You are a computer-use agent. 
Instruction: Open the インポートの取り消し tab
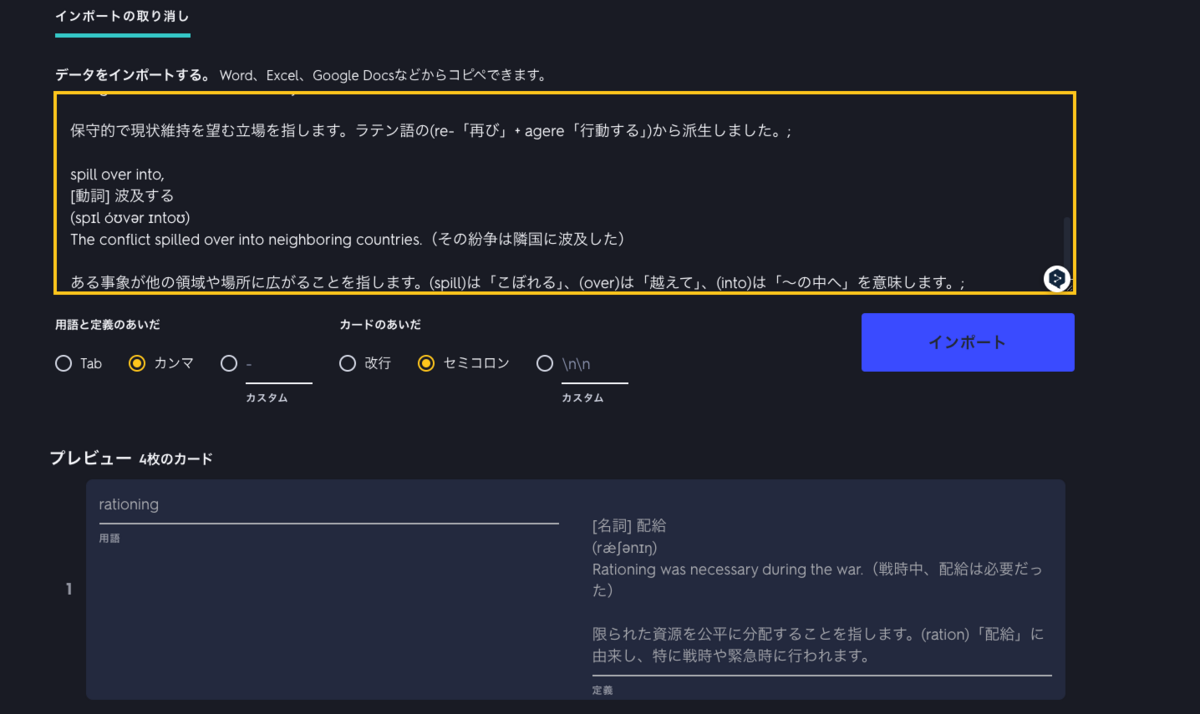tap(122, 17)
